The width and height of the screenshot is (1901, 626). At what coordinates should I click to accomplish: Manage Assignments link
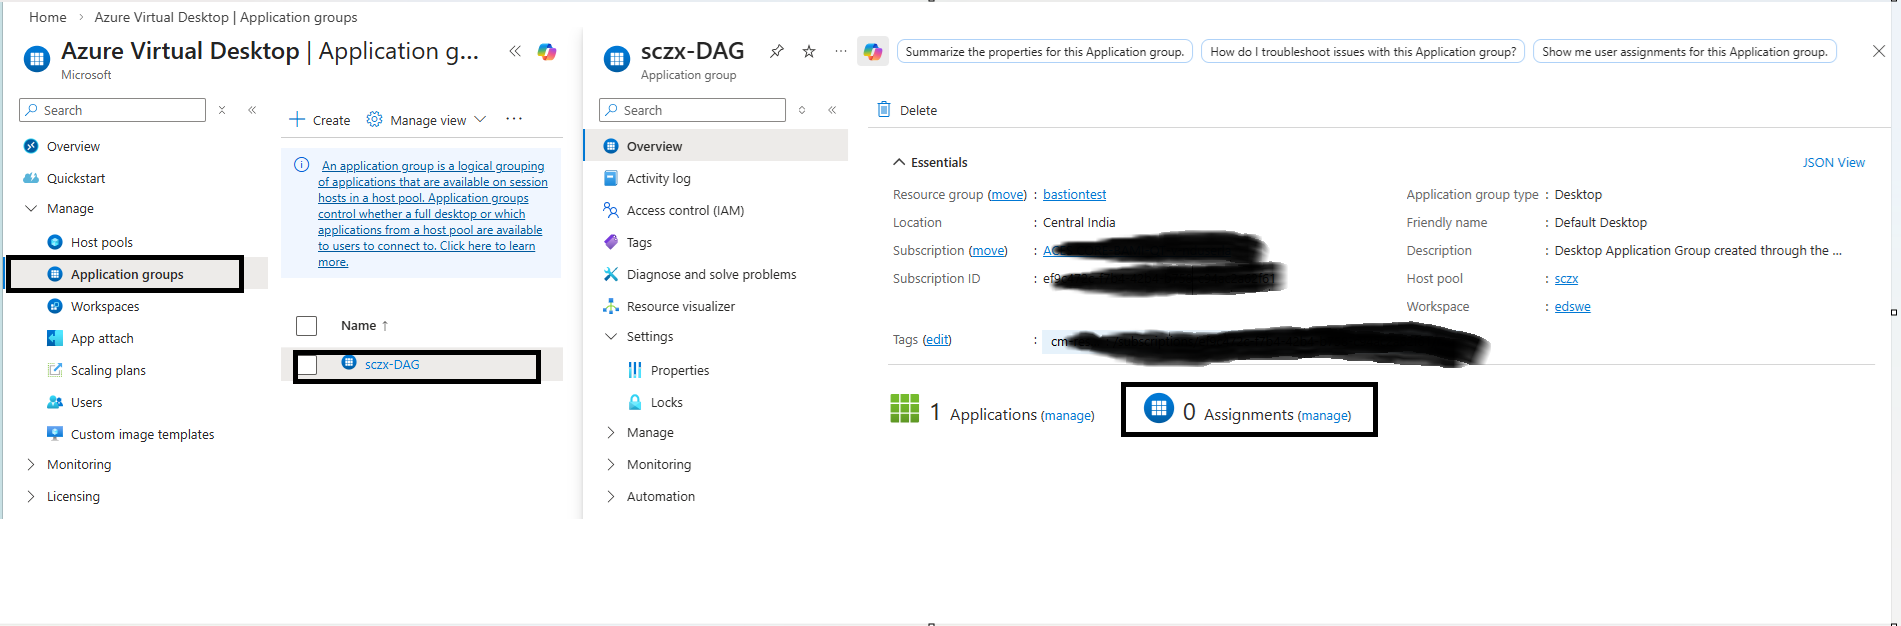point(1324,415)
